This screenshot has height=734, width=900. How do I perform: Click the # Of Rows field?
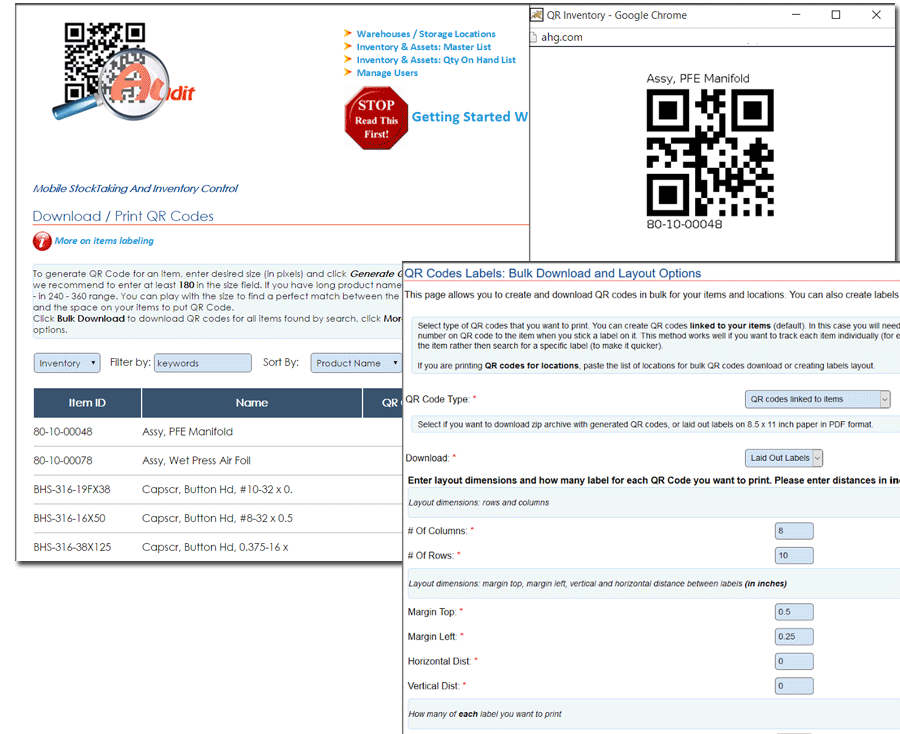click(x=794, y=556)
